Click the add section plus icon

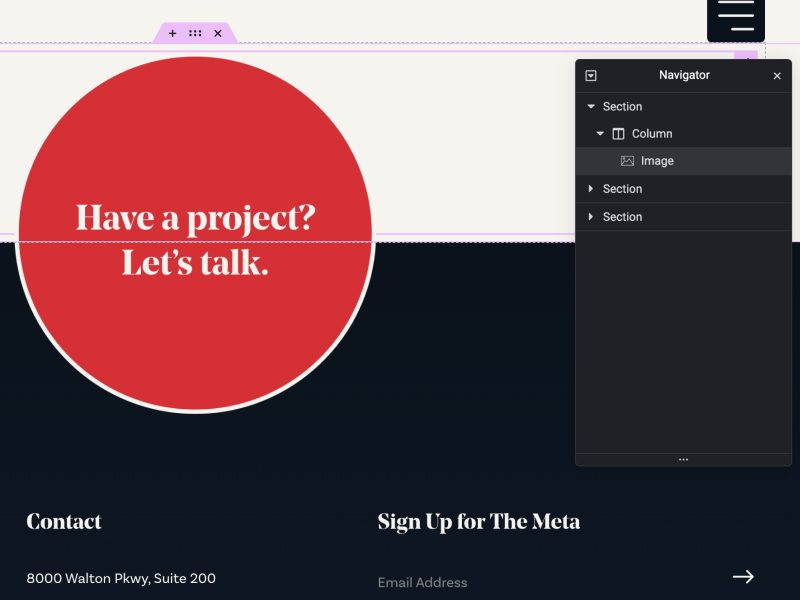172,33
